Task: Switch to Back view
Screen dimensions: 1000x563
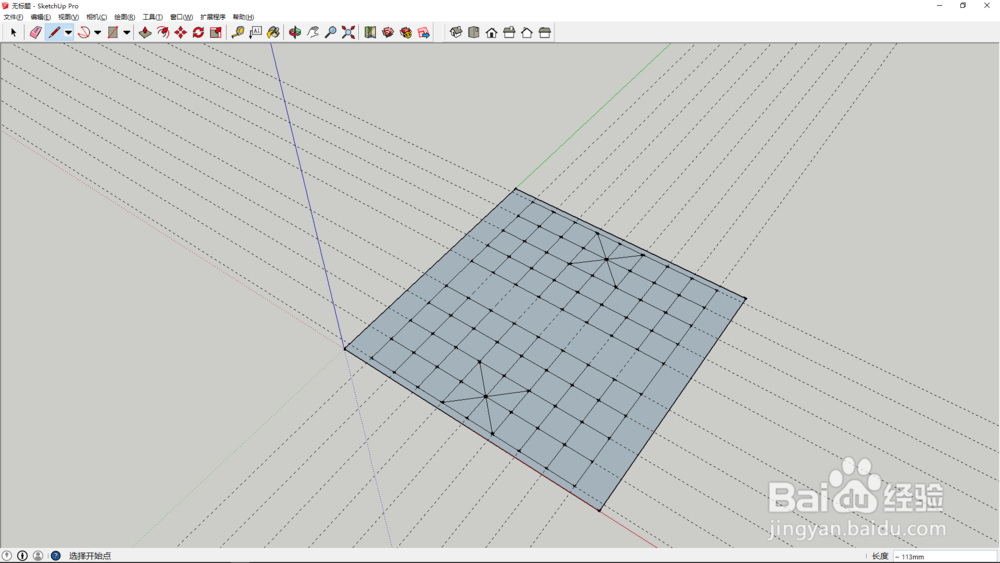Action: tap(527, 33)
